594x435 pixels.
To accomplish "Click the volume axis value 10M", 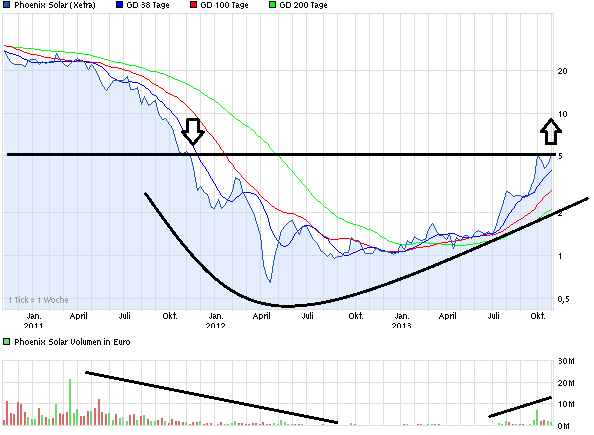I will 566,404.
